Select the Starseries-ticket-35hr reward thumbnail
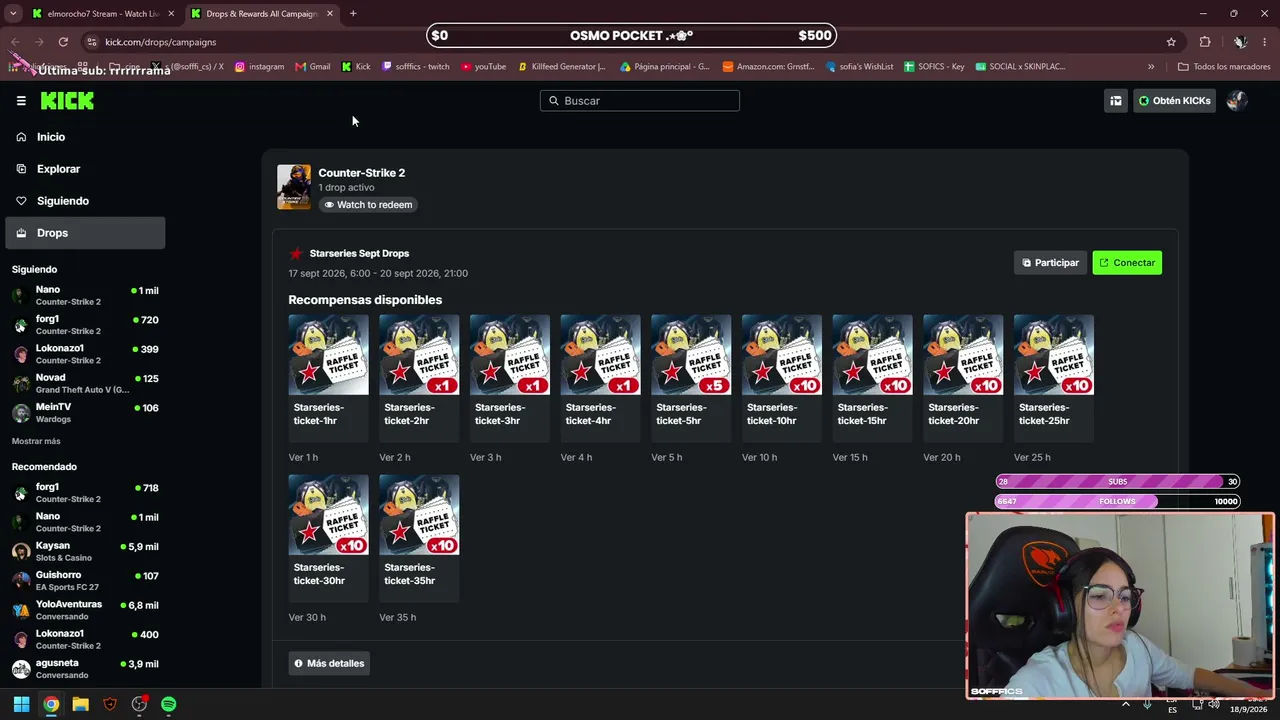1280x720 pixels. point(419,515)
